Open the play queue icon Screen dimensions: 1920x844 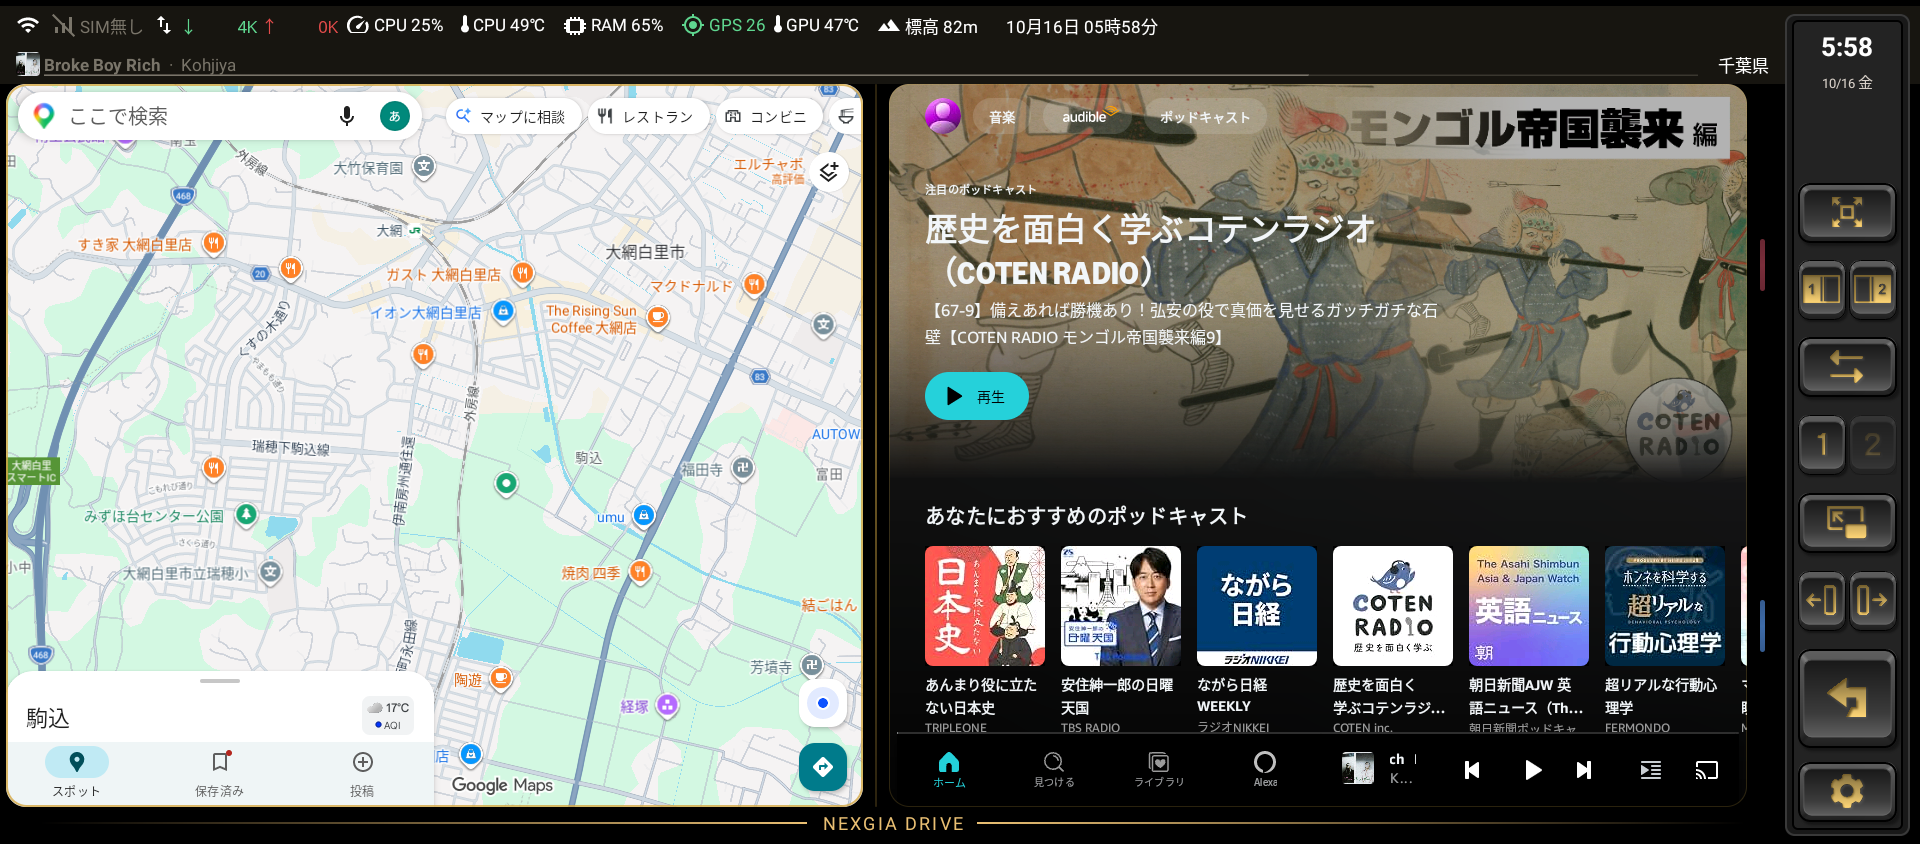tap(1651, 770)
